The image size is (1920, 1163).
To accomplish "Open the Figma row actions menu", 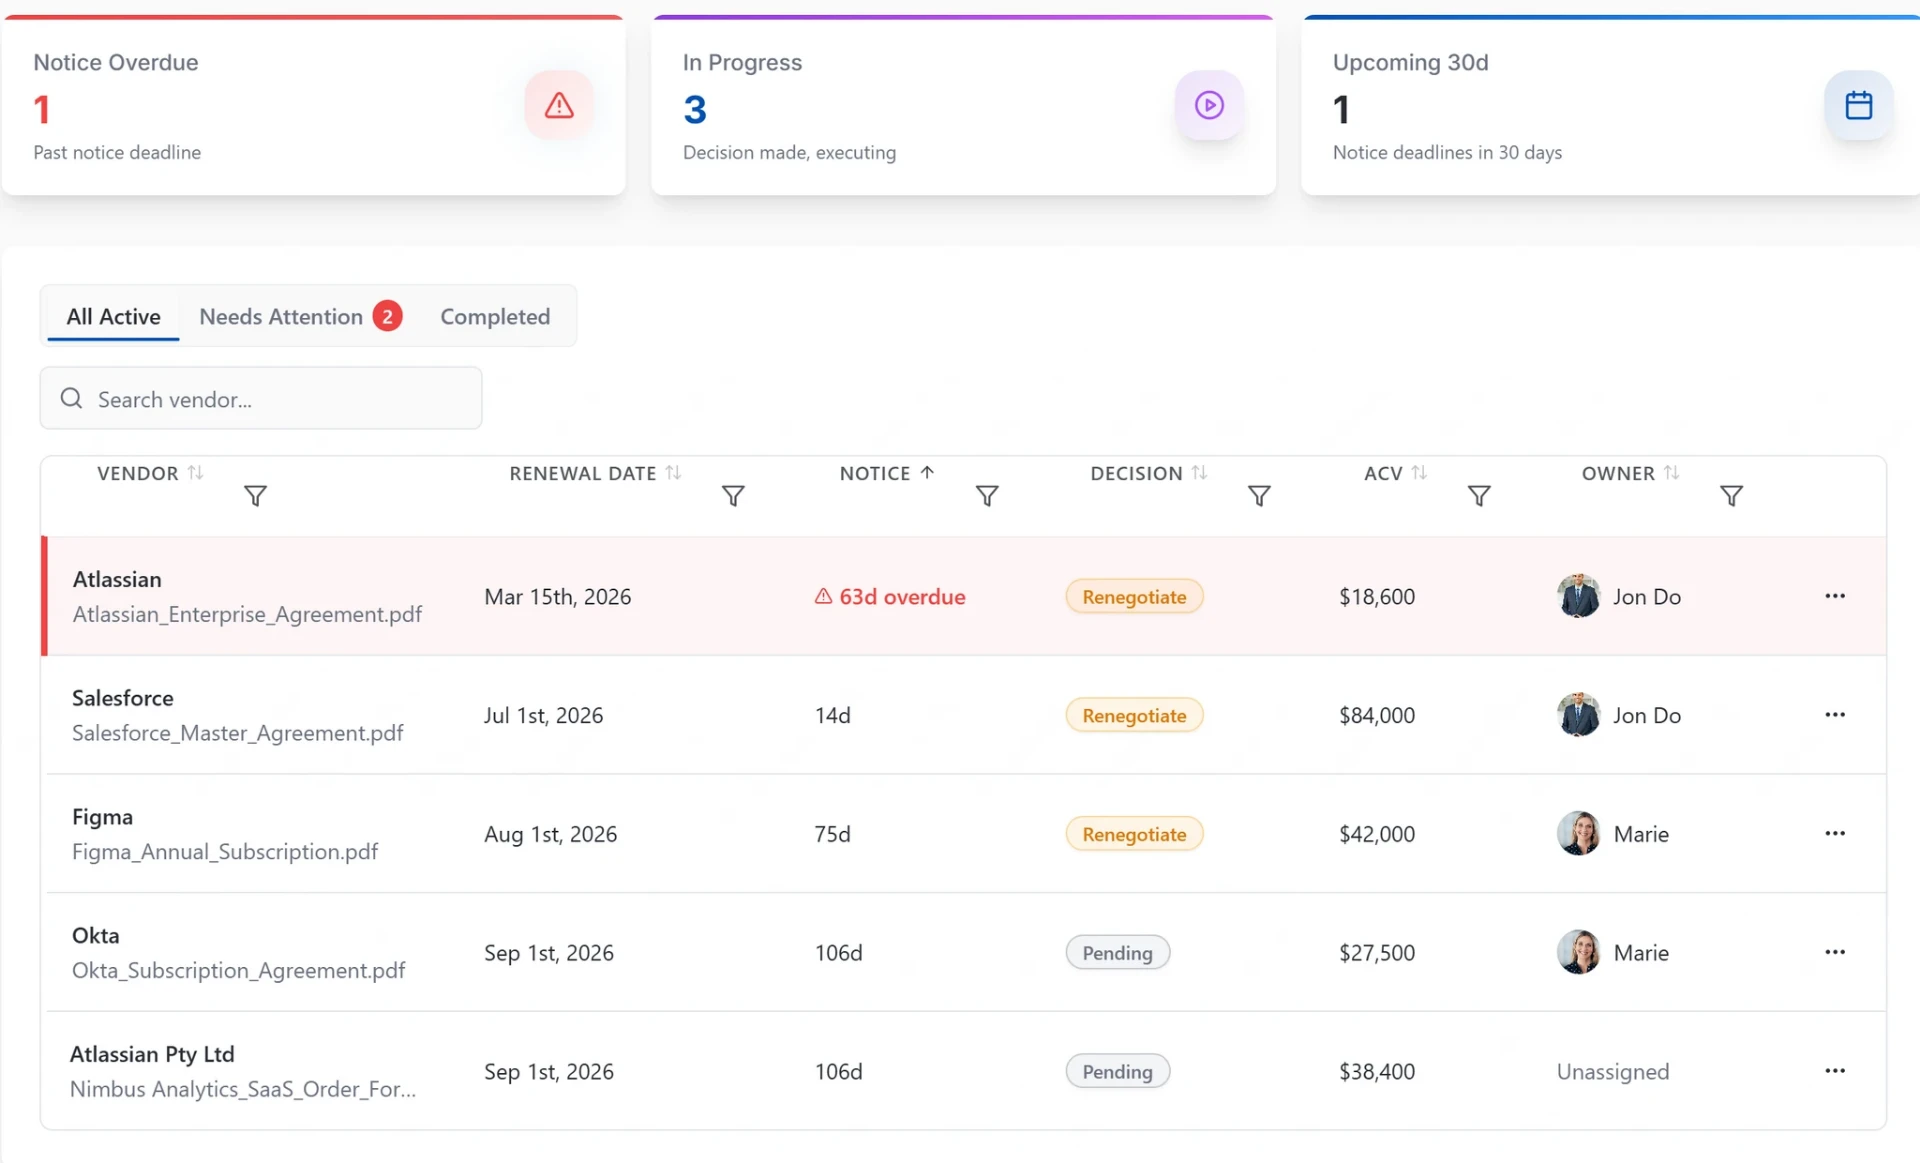I will point(1834,834).
